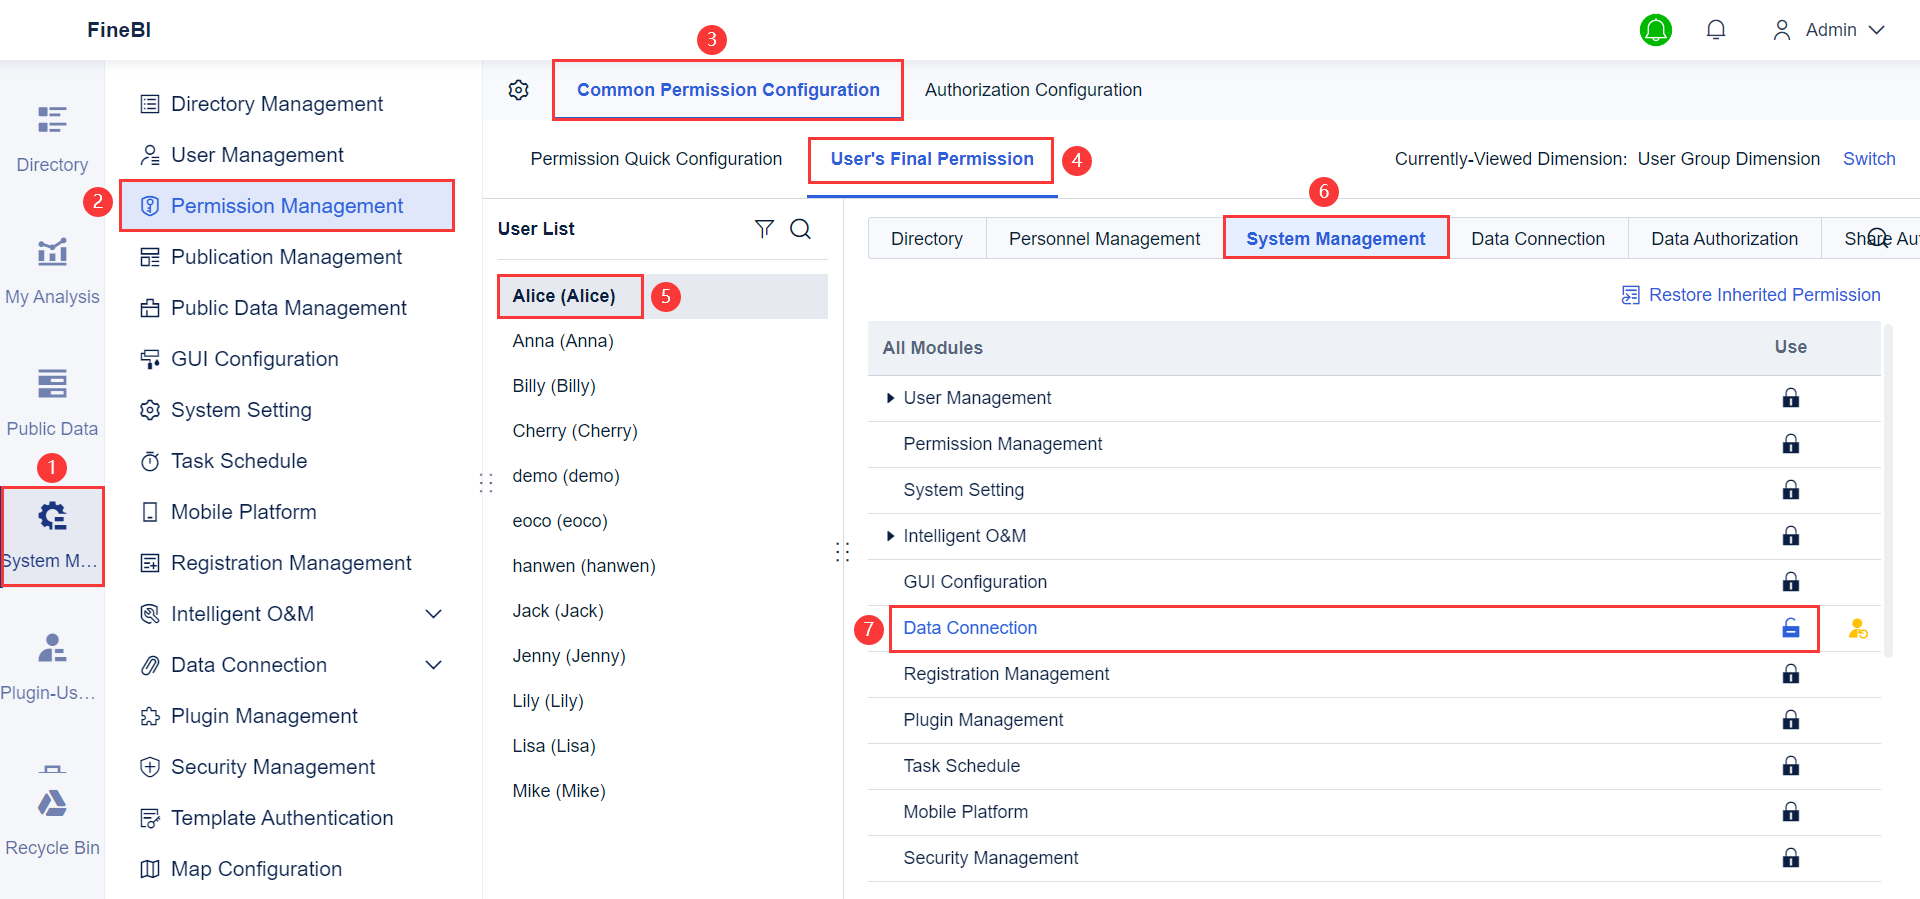Viewport: 1920px width, 899px height.
Task: Click the search icon in User List
Action: [x=800, y=229]
